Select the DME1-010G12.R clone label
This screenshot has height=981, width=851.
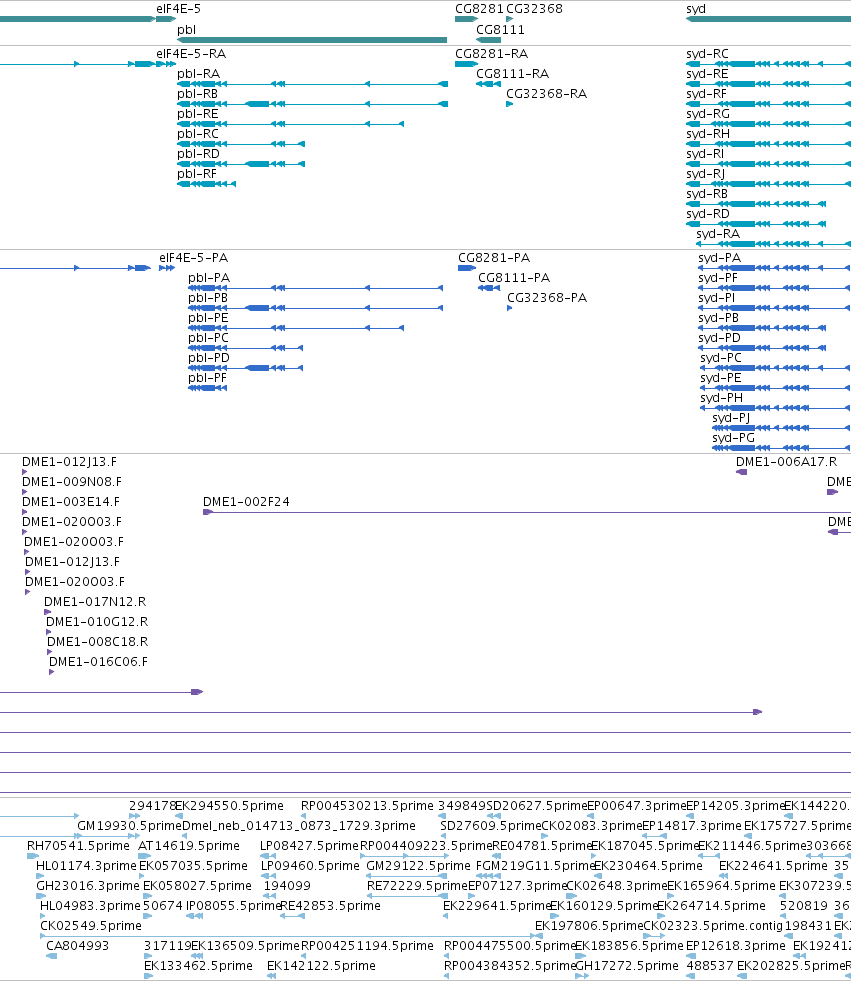coord(97,622)
